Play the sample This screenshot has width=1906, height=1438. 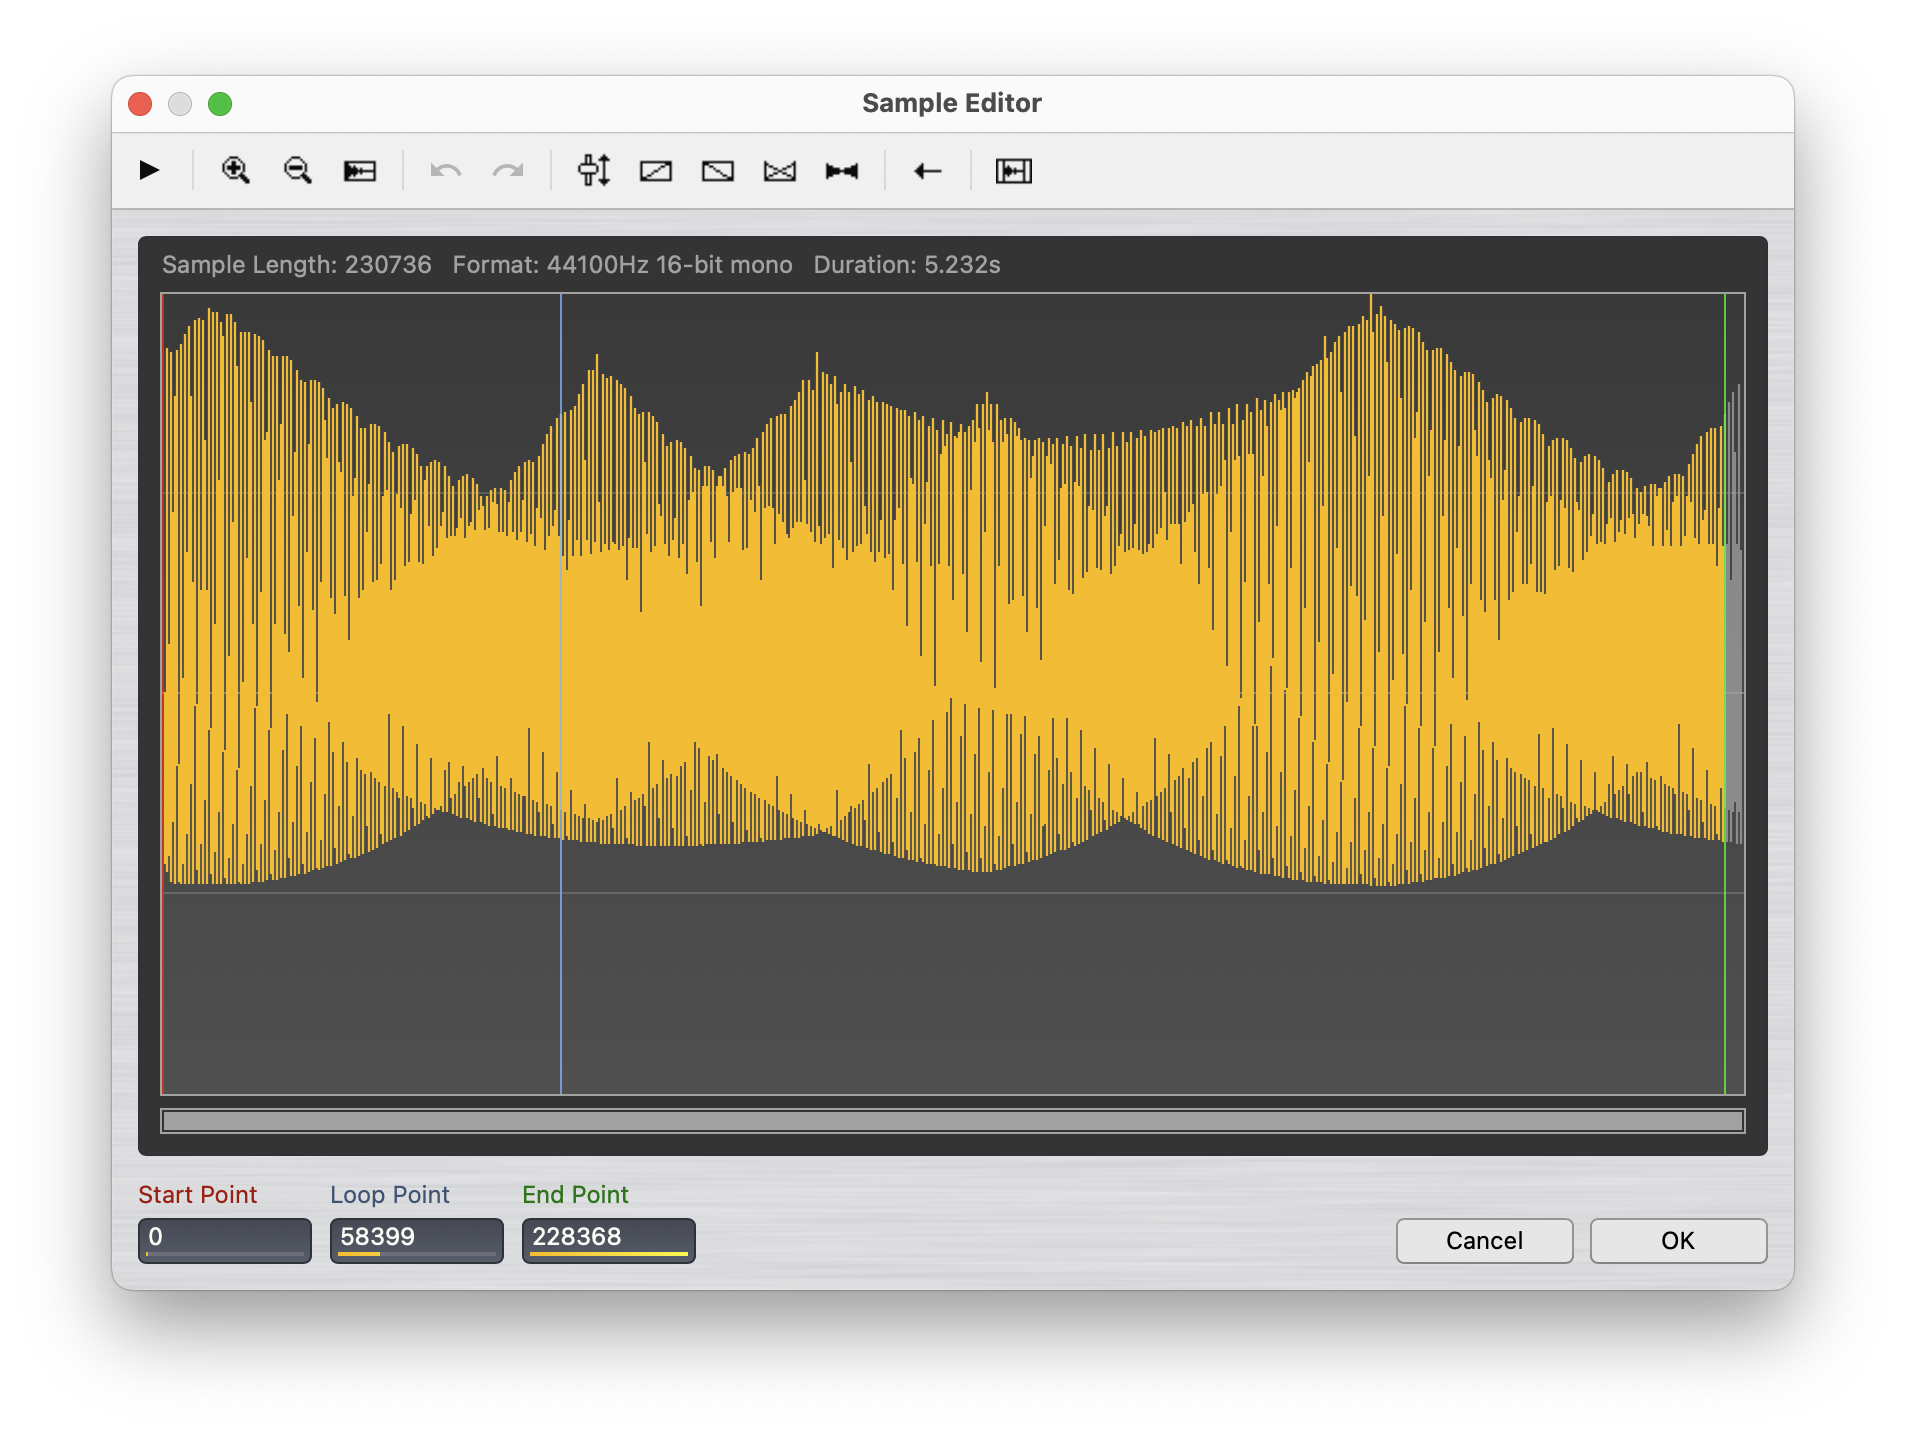click(149, 170)
